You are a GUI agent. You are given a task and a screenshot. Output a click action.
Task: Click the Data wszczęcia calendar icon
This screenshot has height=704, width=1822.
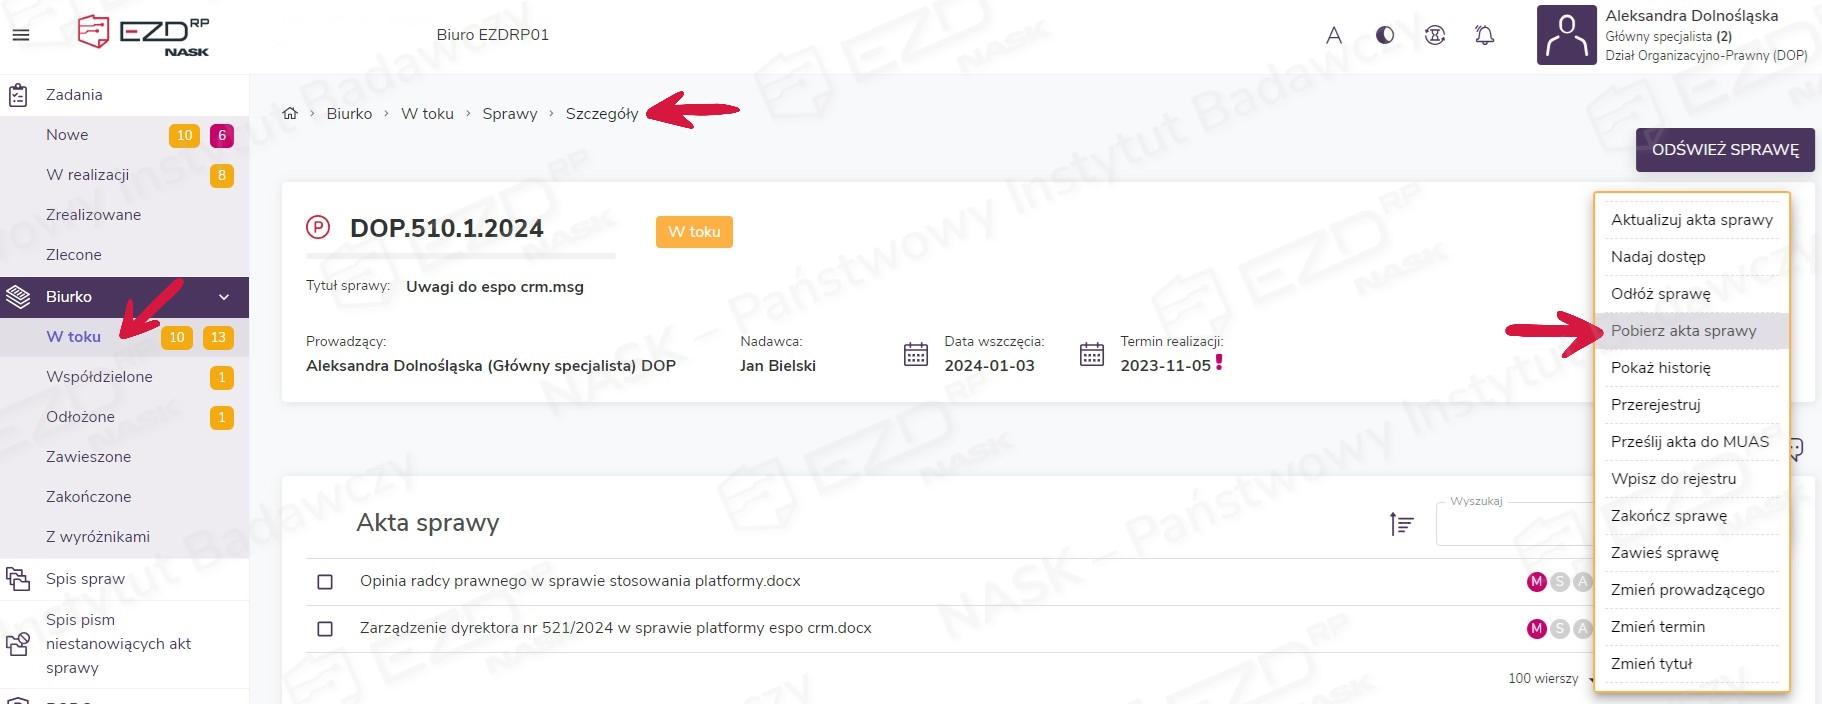click(x=915, y=354)
